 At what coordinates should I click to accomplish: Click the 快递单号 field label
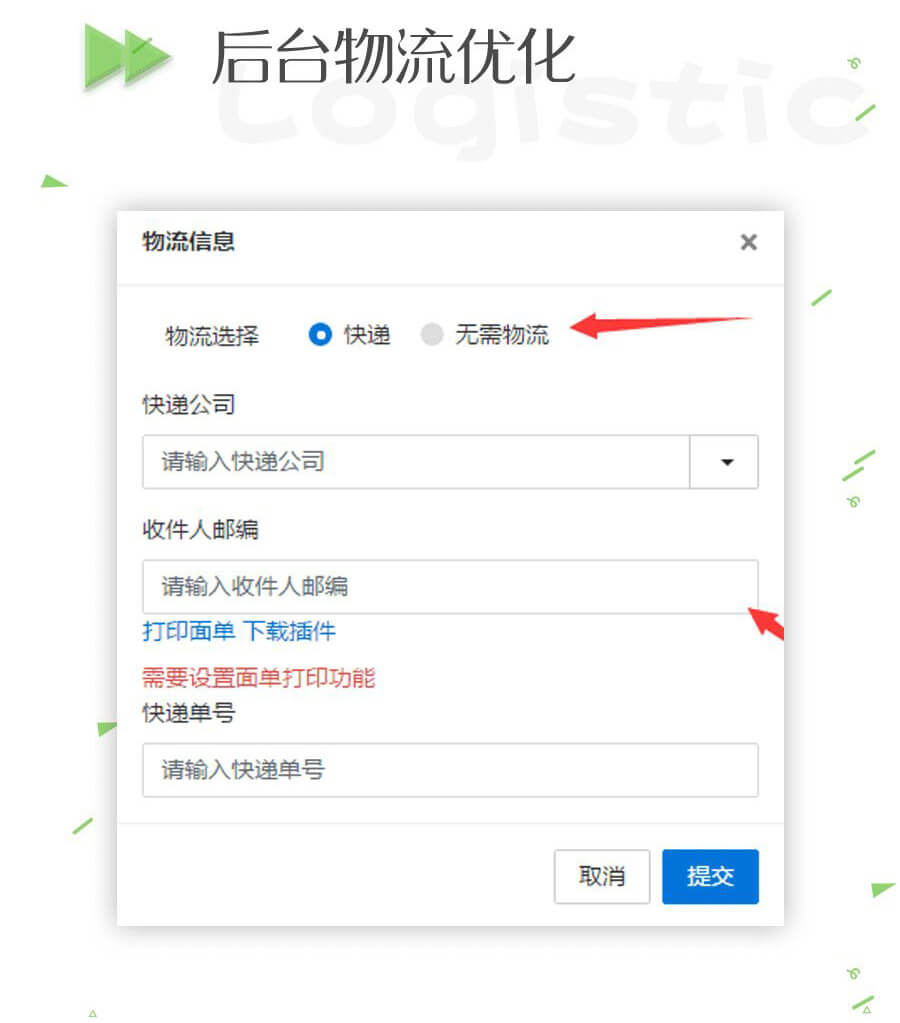[x=189, y=713]
